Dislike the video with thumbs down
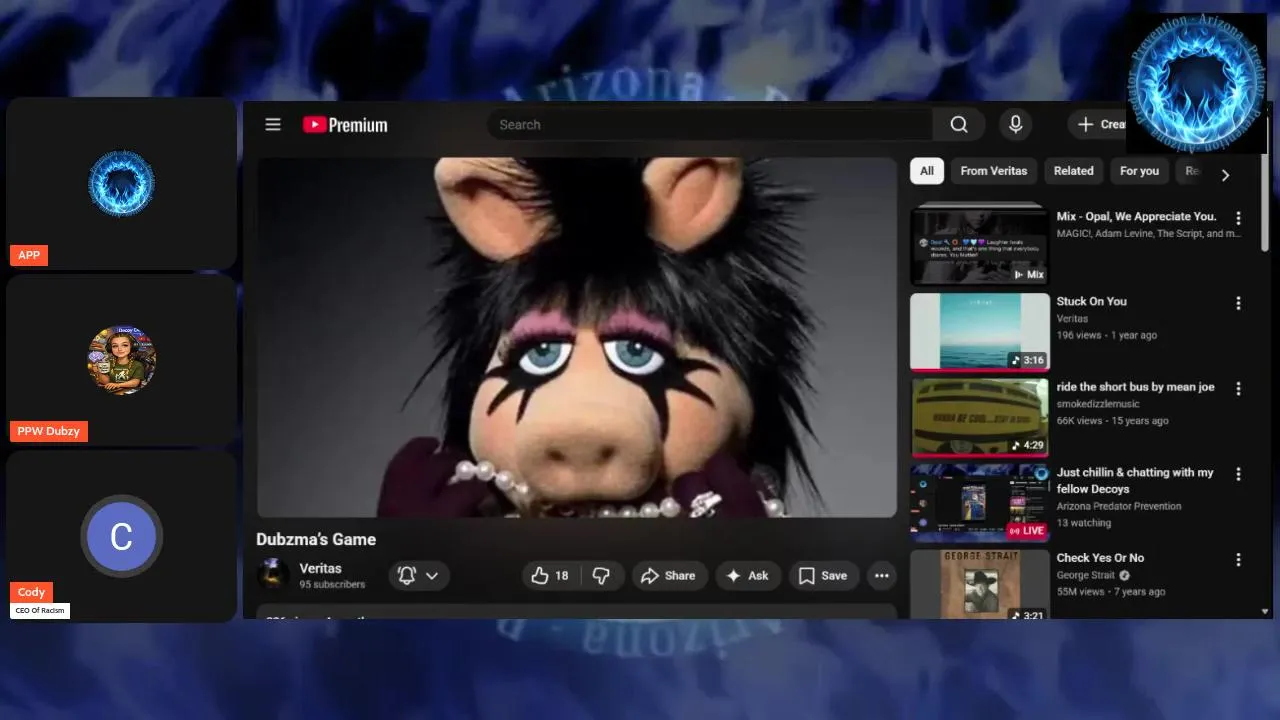1280x720 pixels. click(x=601, y=575)
